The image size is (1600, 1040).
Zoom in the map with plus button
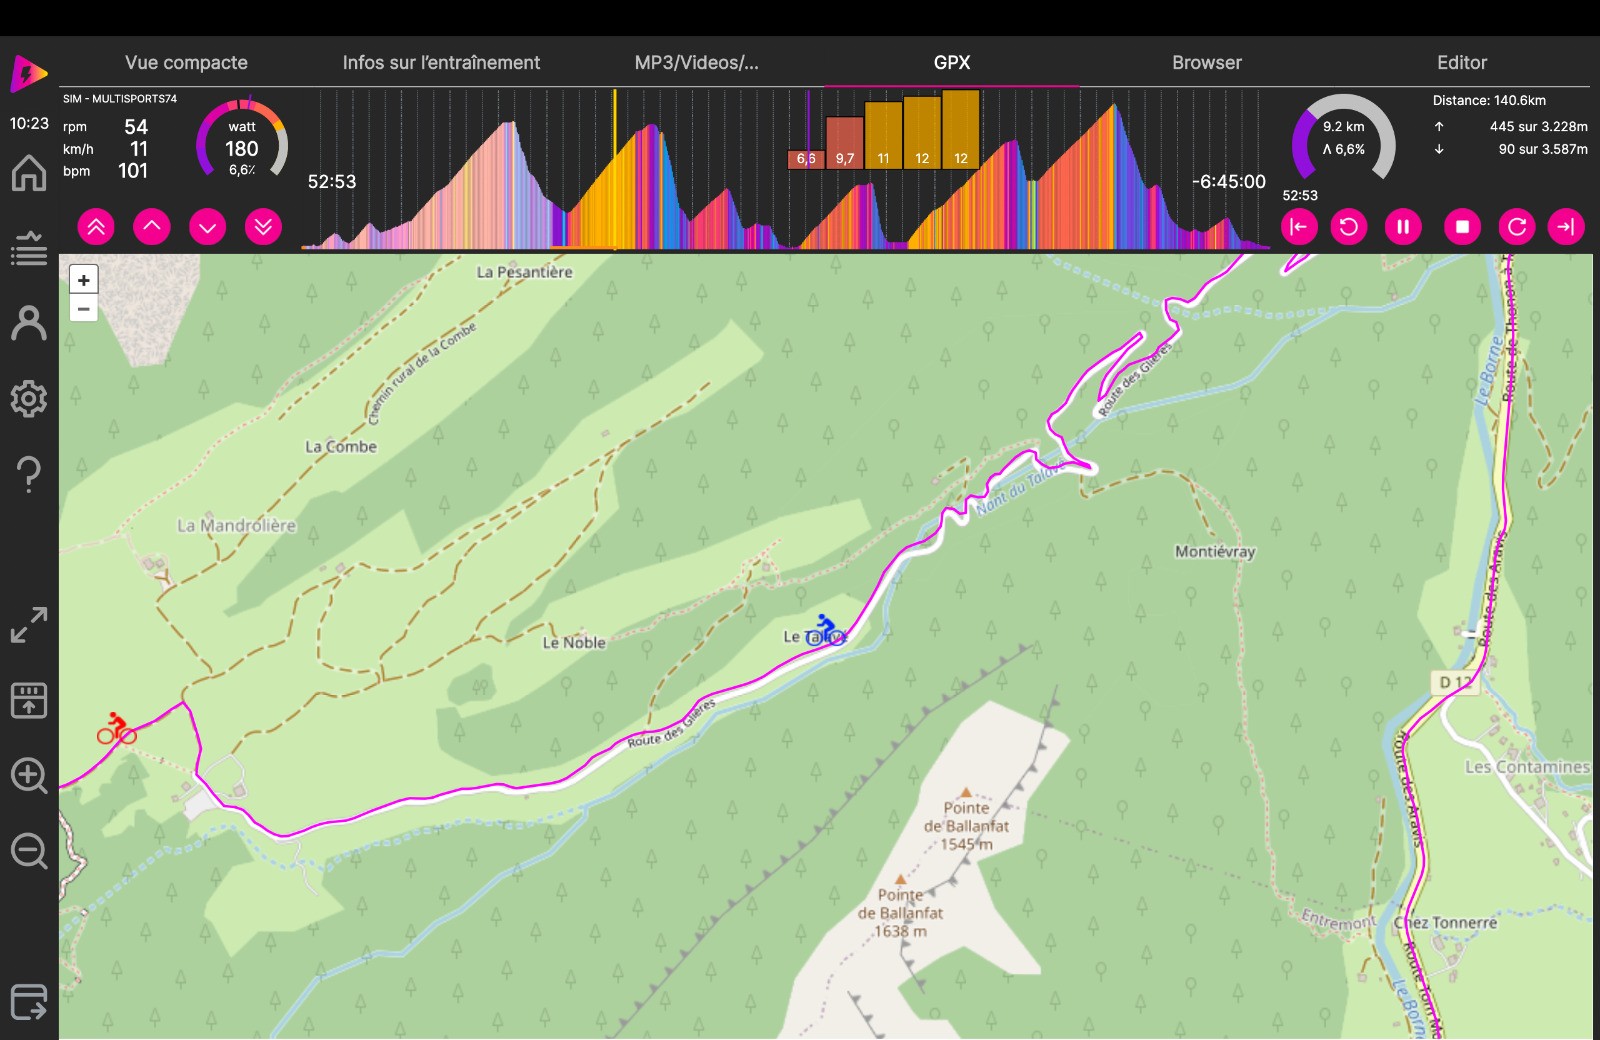(84, 281)
